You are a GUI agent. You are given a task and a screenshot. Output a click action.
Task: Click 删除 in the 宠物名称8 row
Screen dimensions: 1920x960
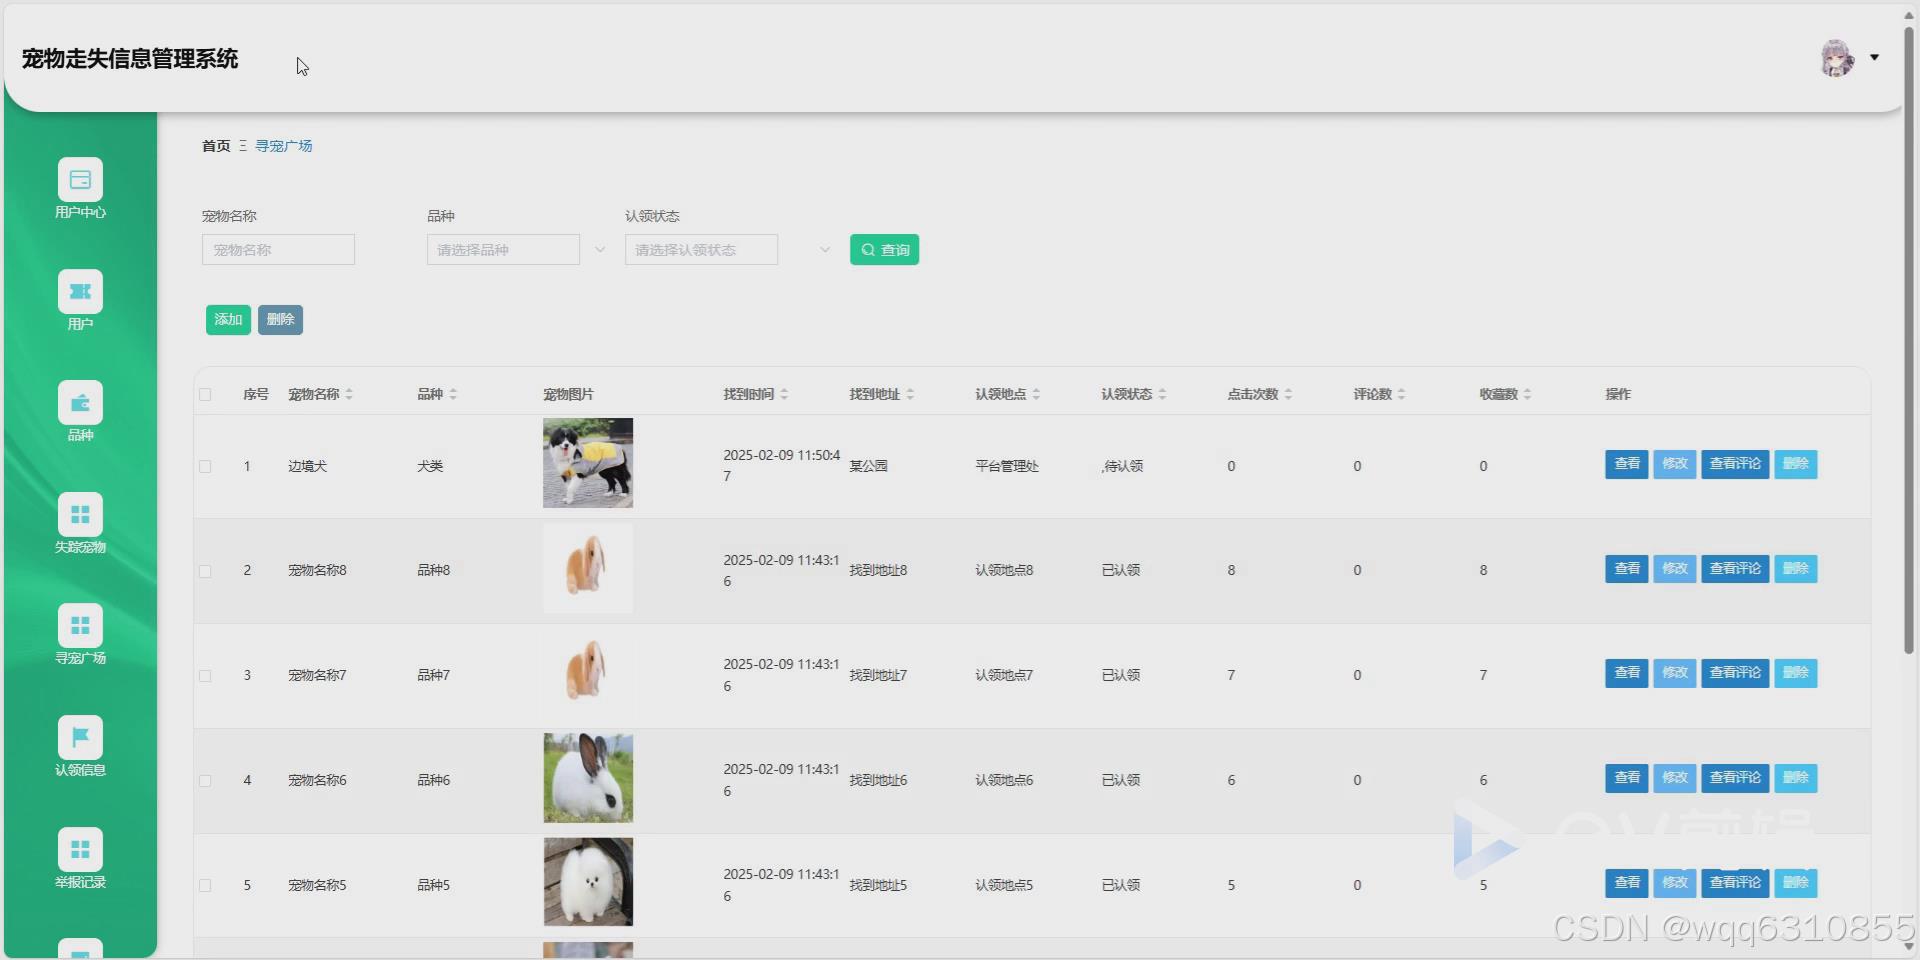(x=1796, y=569)
